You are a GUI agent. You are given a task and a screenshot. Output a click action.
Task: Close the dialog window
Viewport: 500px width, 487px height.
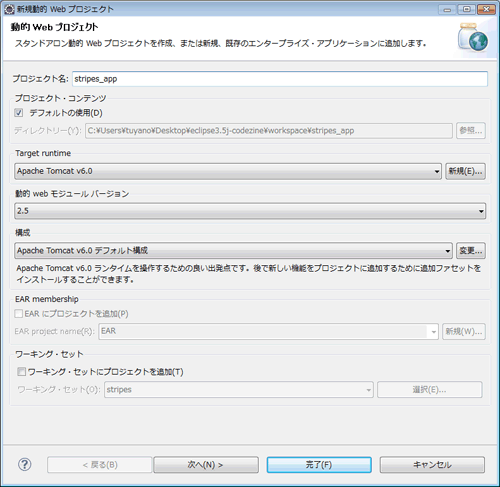(486, 9)
